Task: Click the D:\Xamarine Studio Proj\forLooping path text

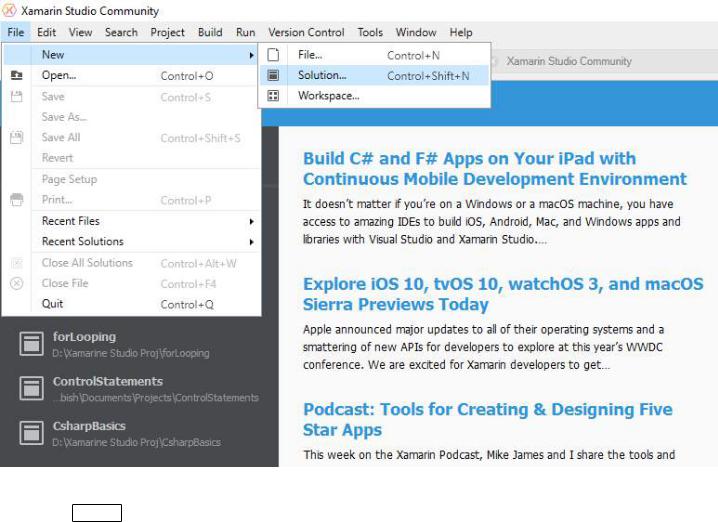Action: tap(131, 353)
